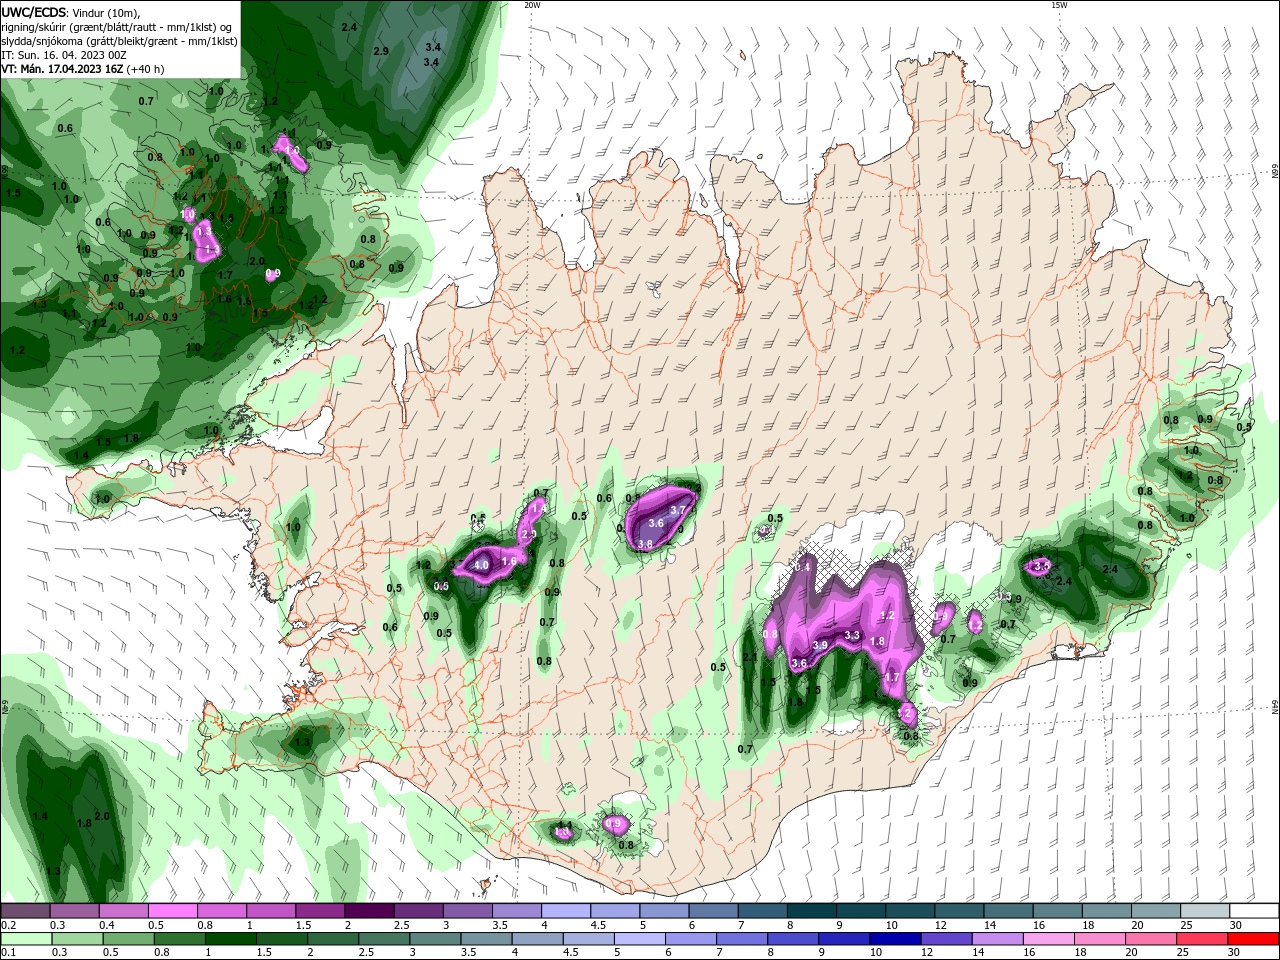Pick the dark purple 2–2.5 snow swatch

(x=370, y=911)
